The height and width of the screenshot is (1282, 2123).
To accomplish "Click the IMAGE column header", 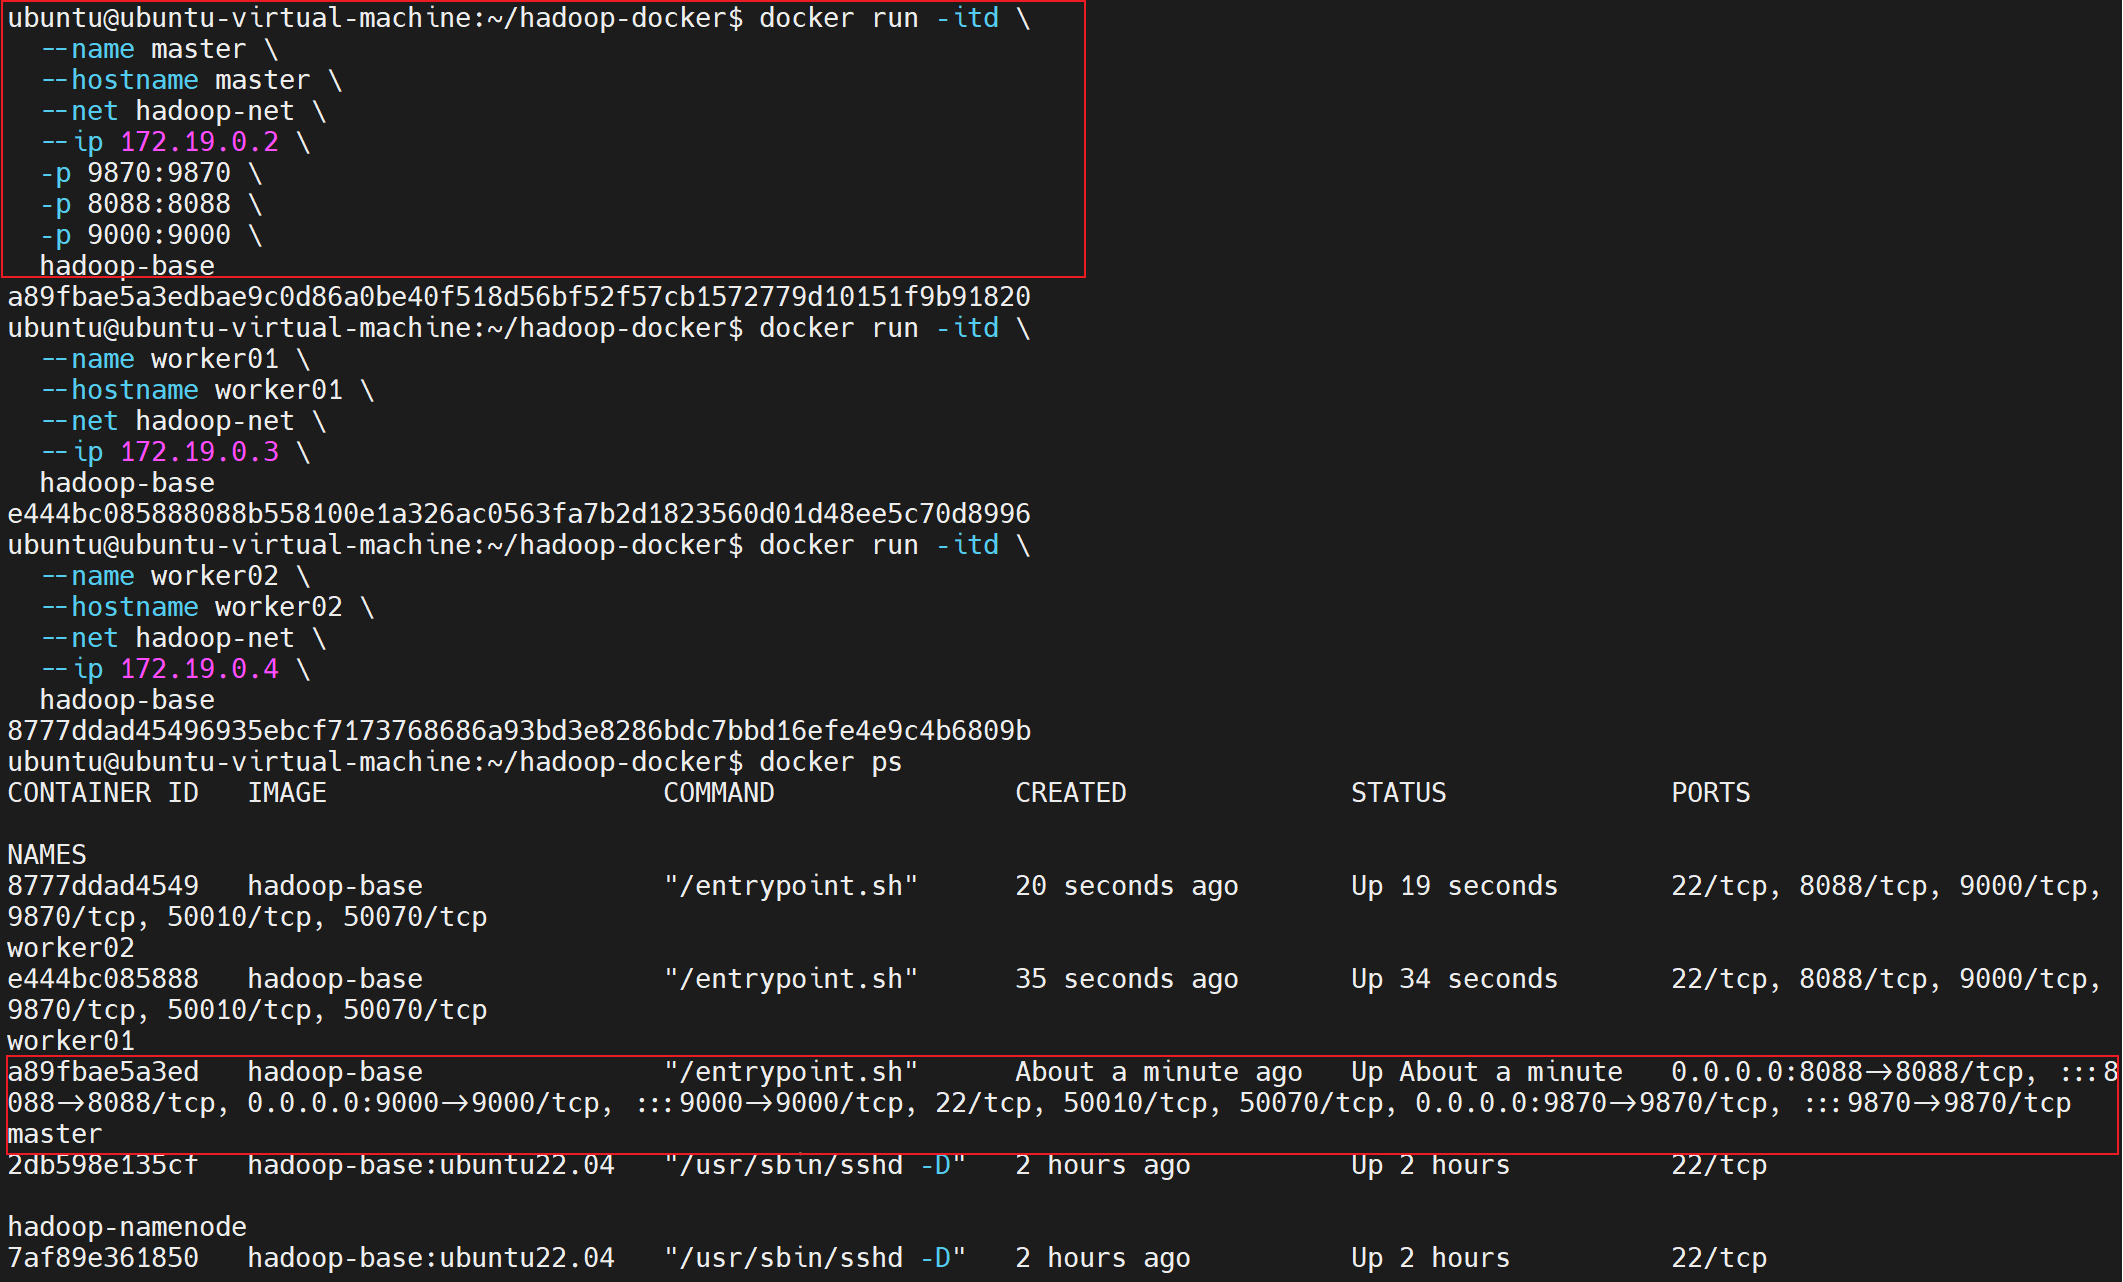I will [x=287, y=793].
